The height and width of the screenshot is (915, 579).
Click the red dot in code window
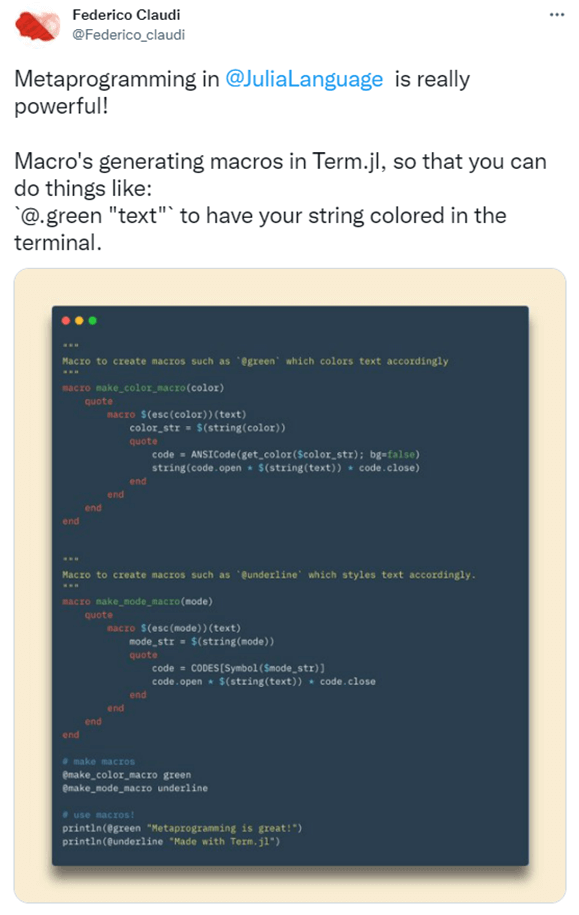pyautogui.click(x=66, y=320)
